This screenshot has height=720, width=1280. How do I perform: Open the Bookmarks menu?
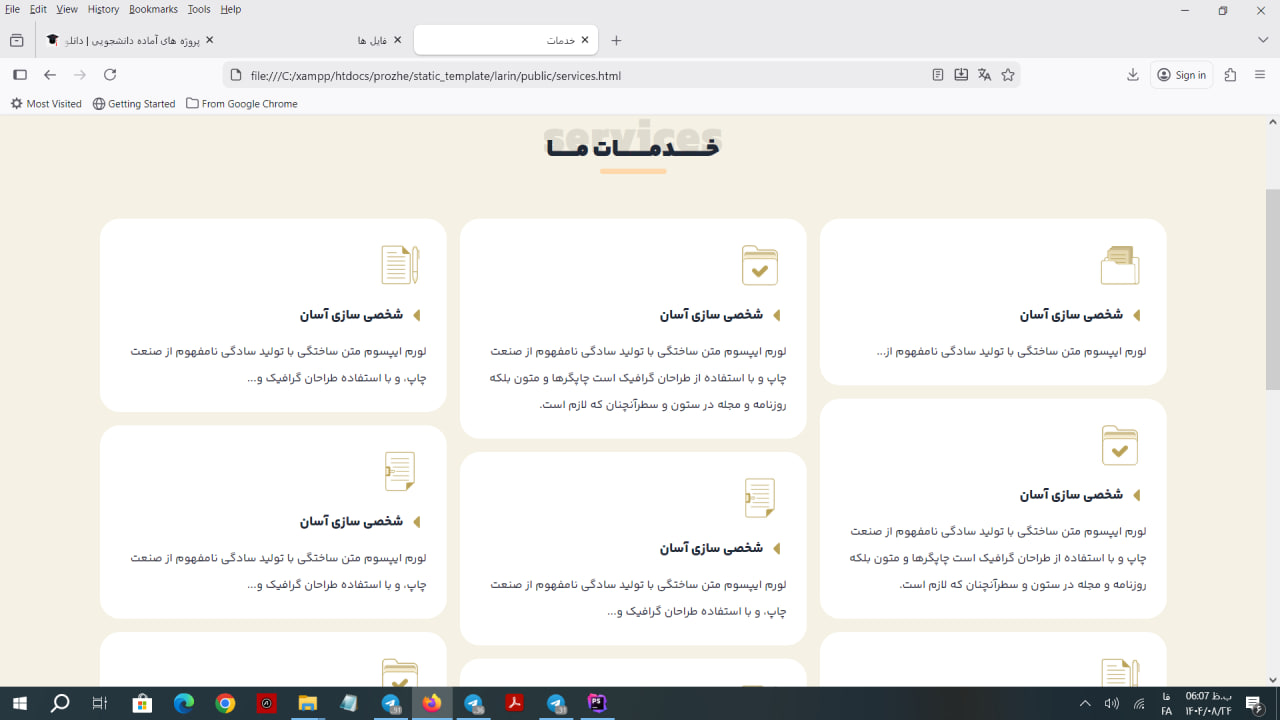tap(152, 9)
